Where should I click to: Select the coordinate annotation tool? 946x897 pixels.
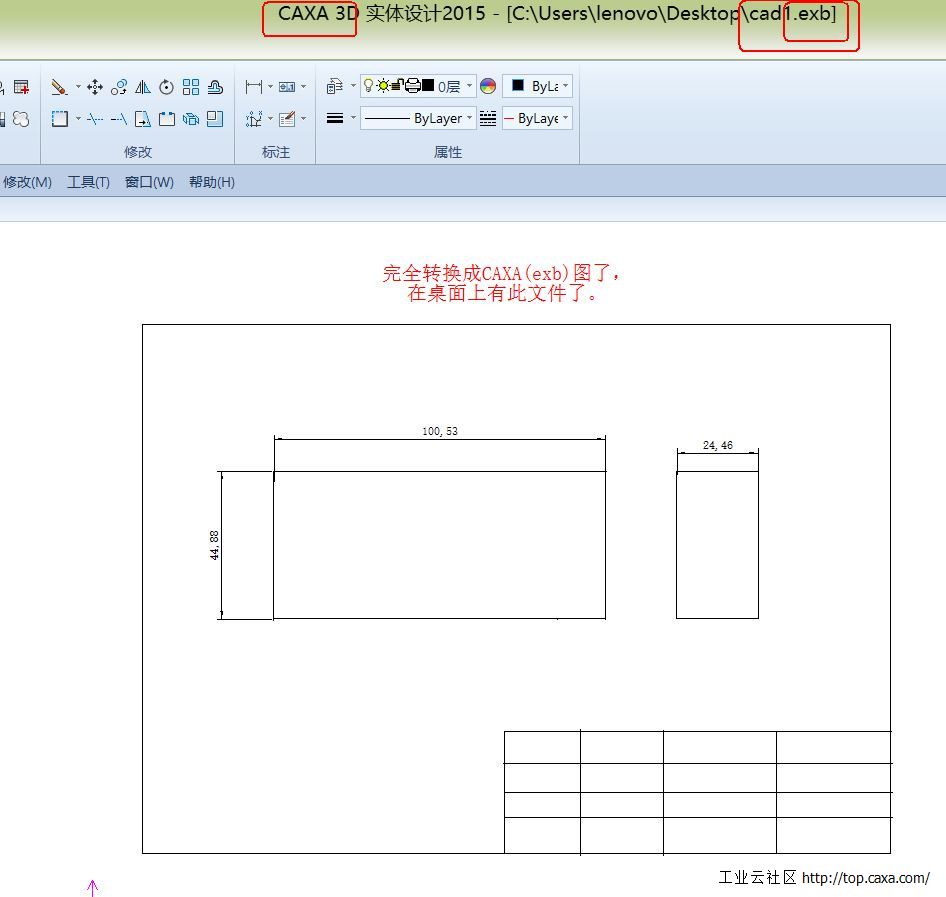[x=253, y=119]
